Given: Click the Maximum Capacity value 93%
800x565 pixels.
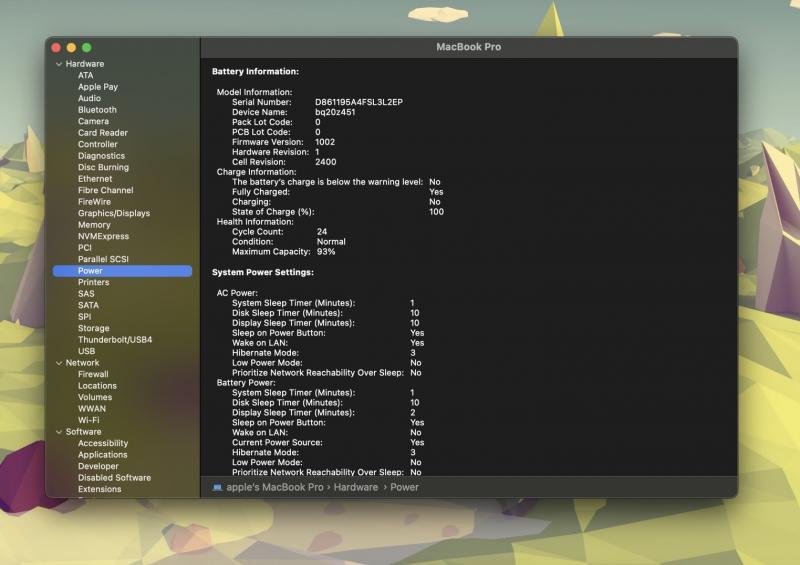Looking at the screenshot, I should point(326,252).
